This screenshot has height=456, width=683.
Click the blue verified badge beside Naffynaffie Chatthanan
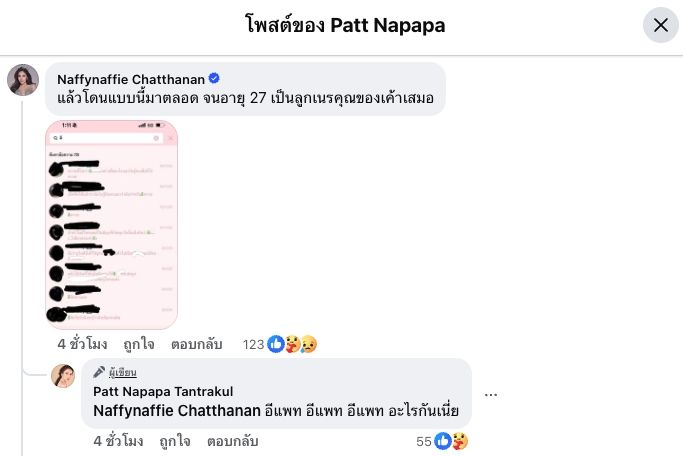tap(214, 78)
